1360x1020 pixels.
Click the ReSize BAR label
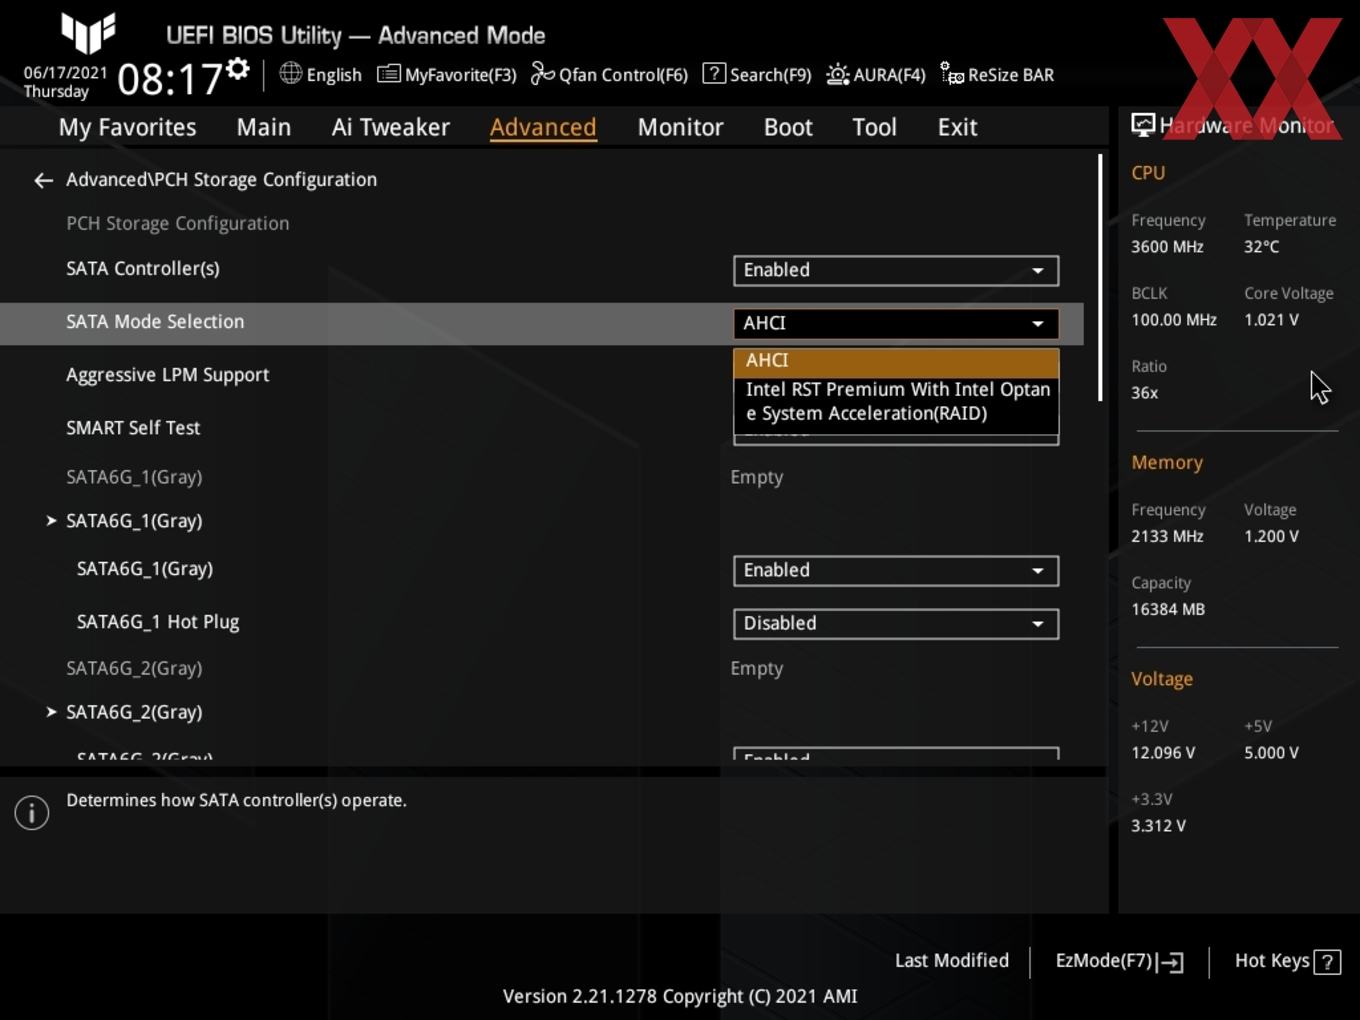click(x=1011, y=75)
